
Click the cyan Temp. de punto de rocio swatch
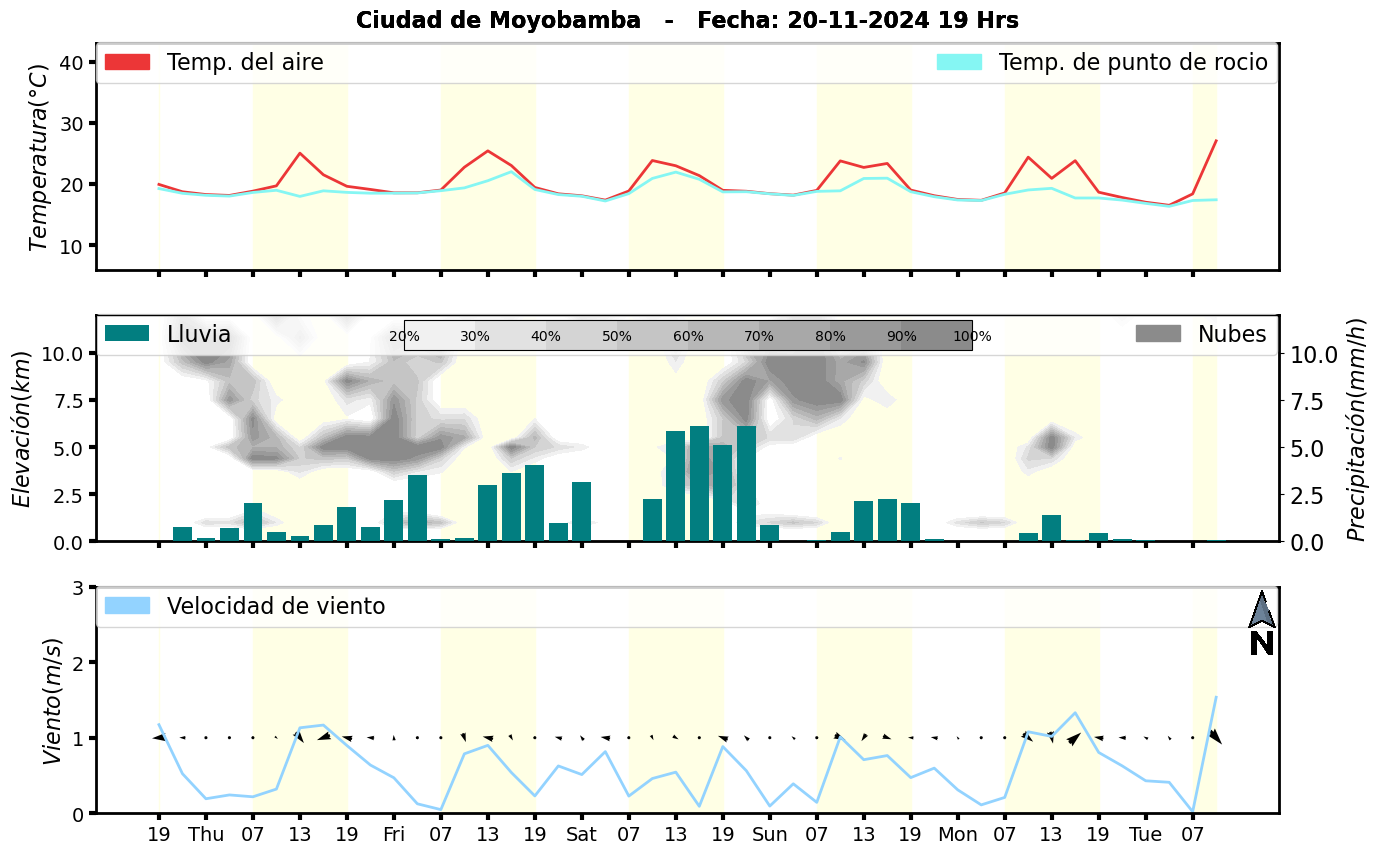959,62
